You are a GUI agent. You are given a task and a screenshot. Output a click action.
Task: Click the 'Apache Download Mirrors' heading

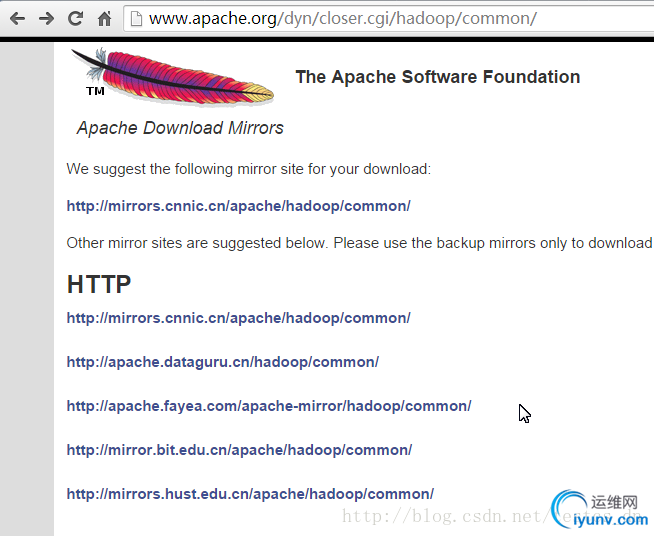click(x=180, y=128)
